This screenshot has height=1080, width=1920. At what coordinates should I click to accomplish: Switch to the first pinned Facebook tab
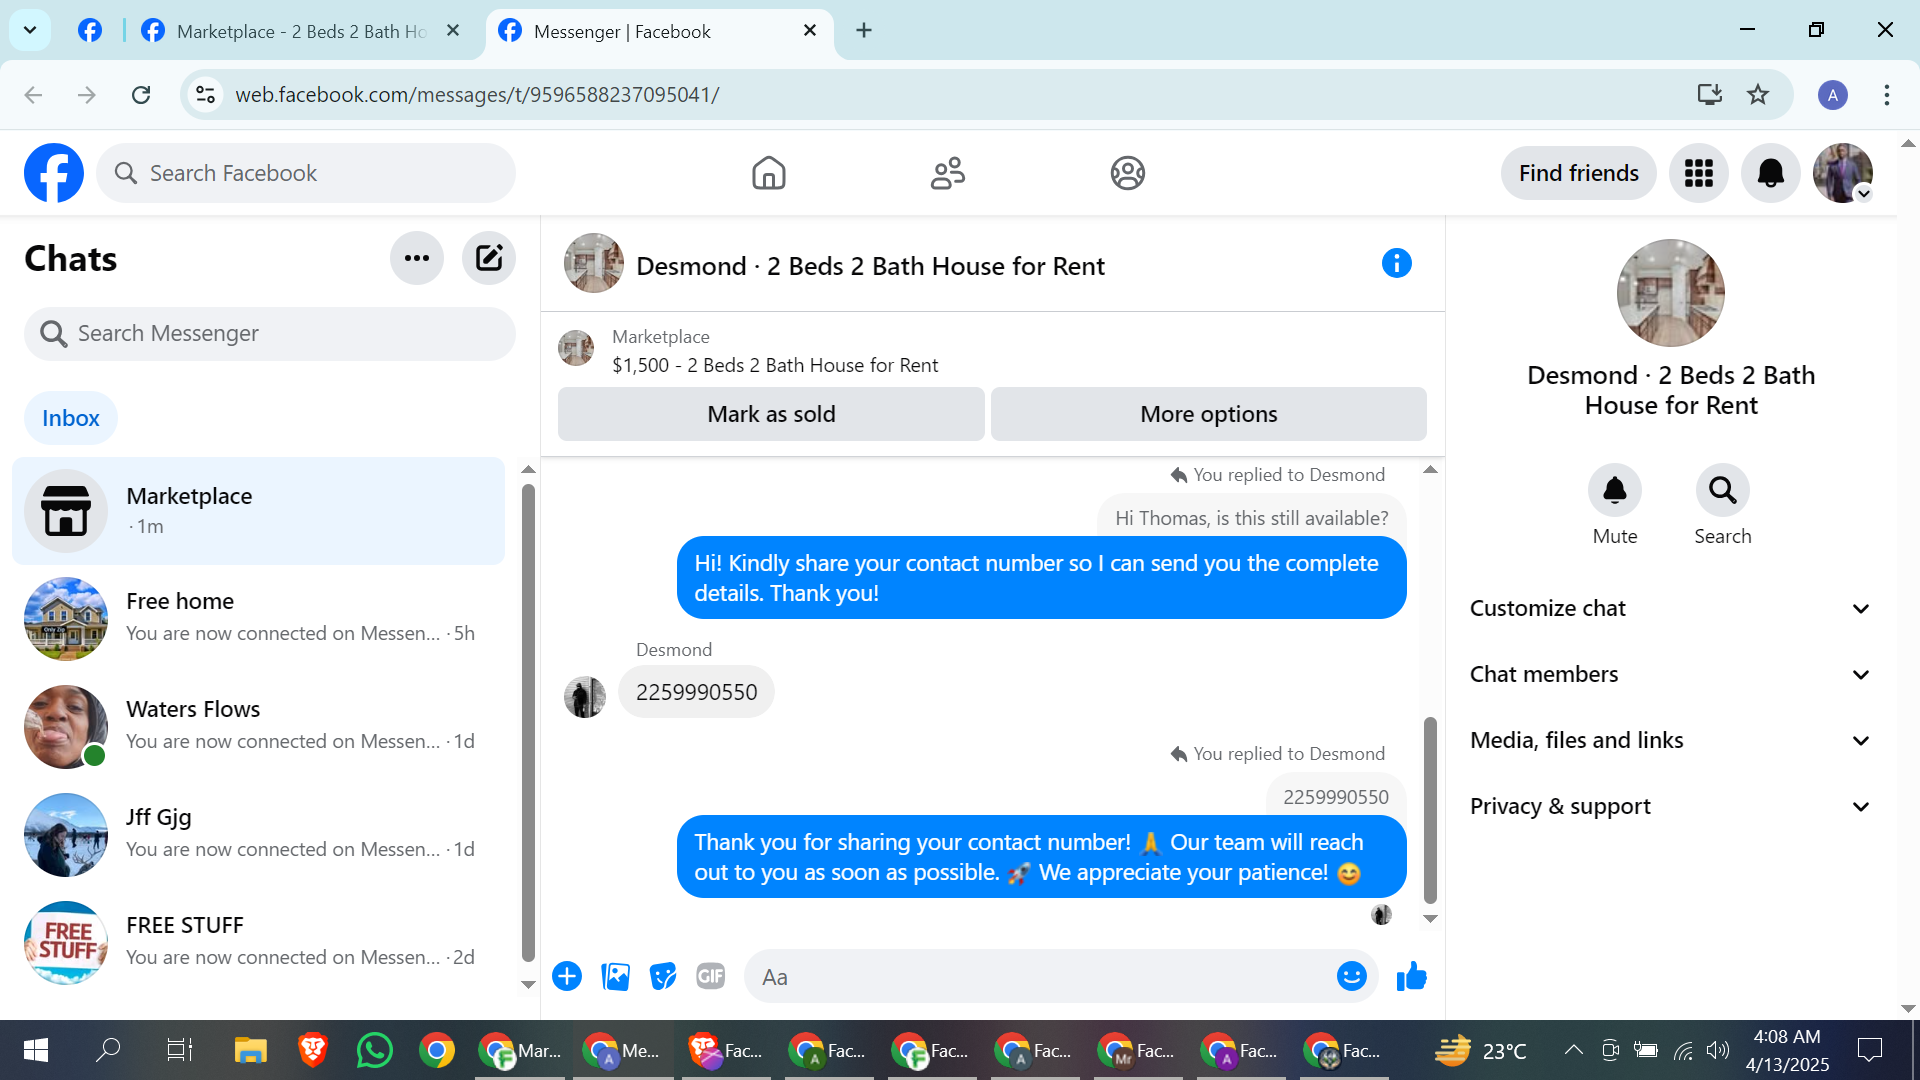pyautogui.click(x=90, y=31)
